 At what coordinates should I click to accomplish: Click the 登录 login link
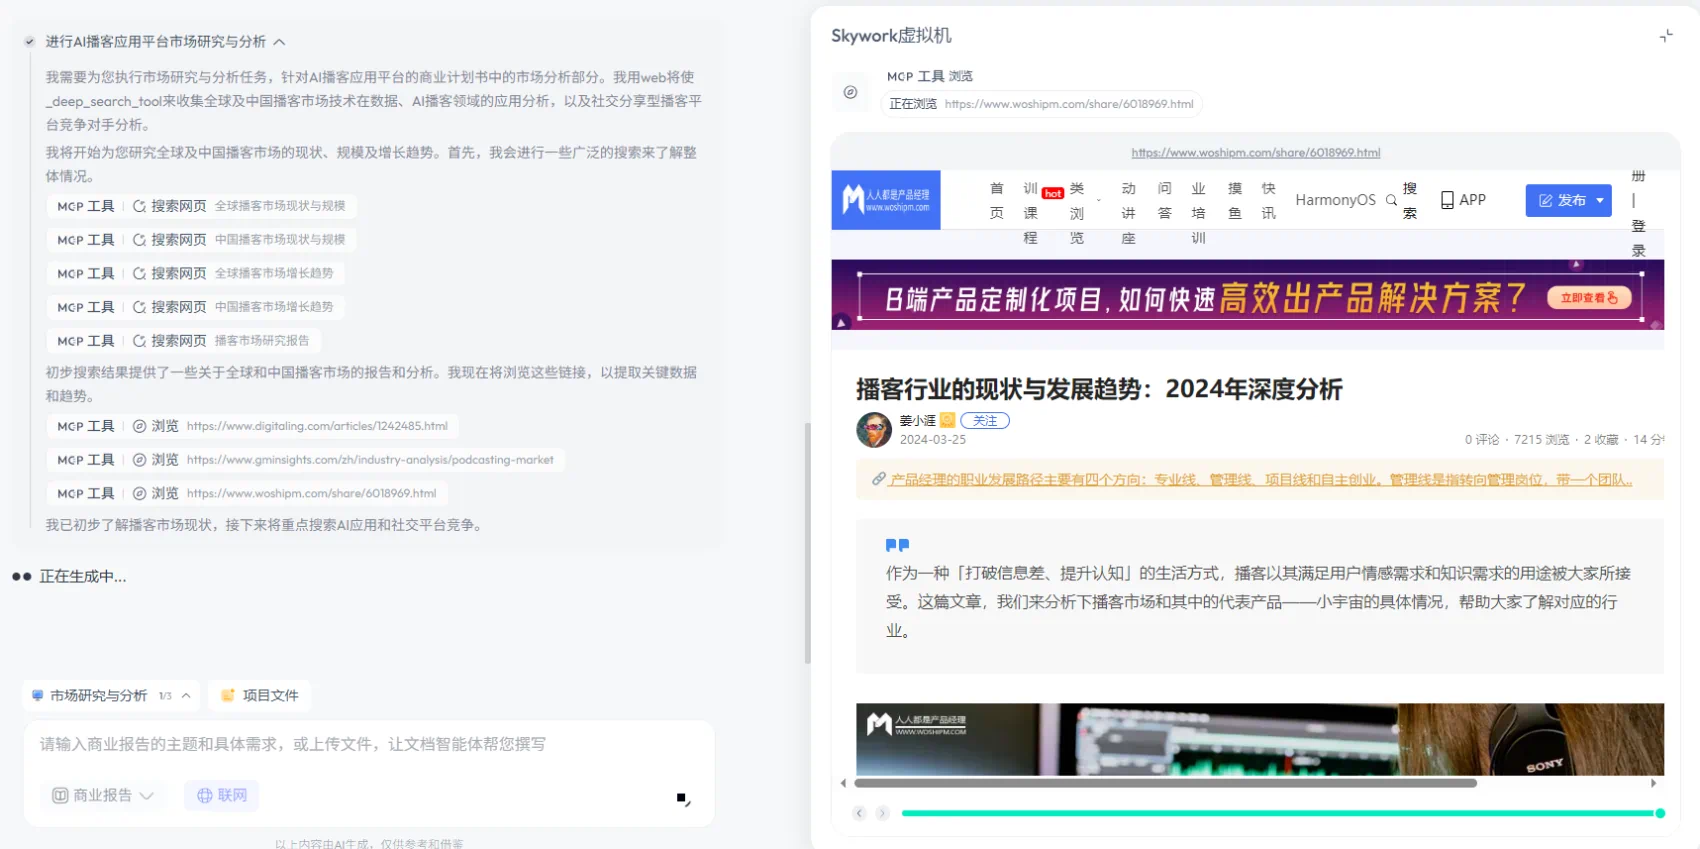(x=1638, y=238)
